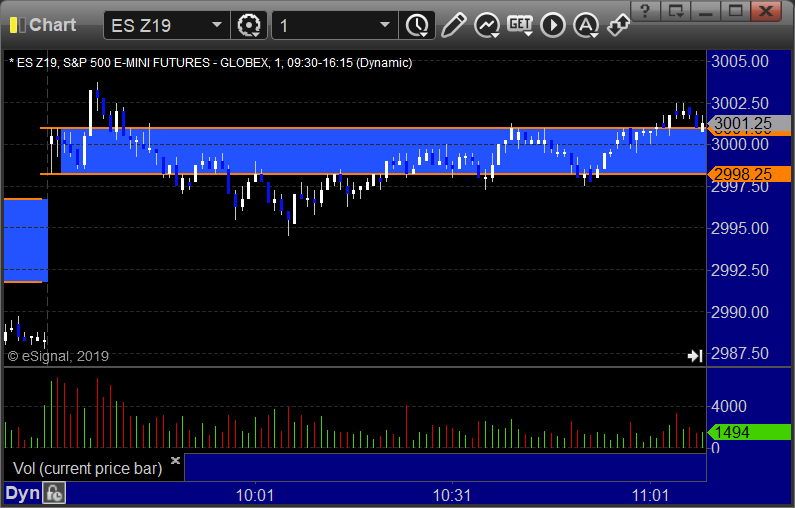
Task: Click the bar replay play button
Action: click(553, 25)
